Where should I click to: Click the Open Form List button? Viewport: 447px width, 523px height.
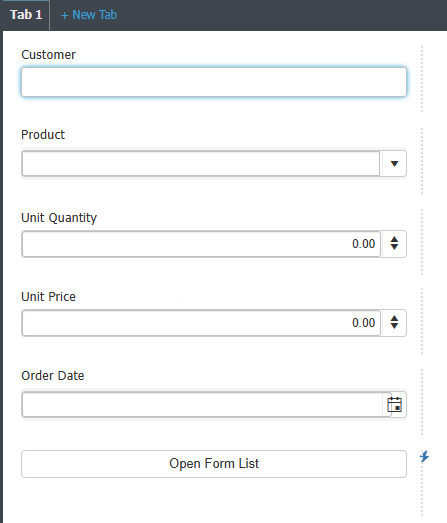click(214, 464)
